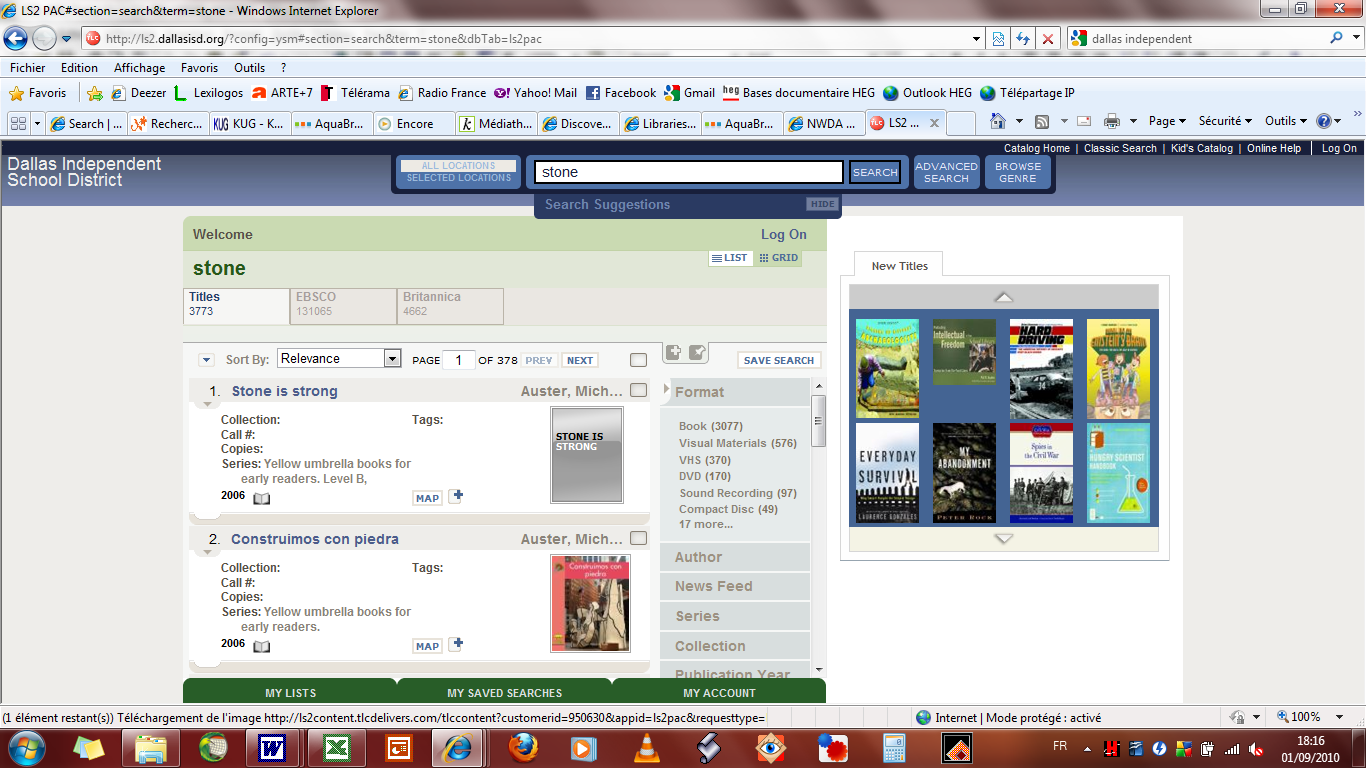
Task: Toggle Selected Locations search scope
Action: [458, 178]
